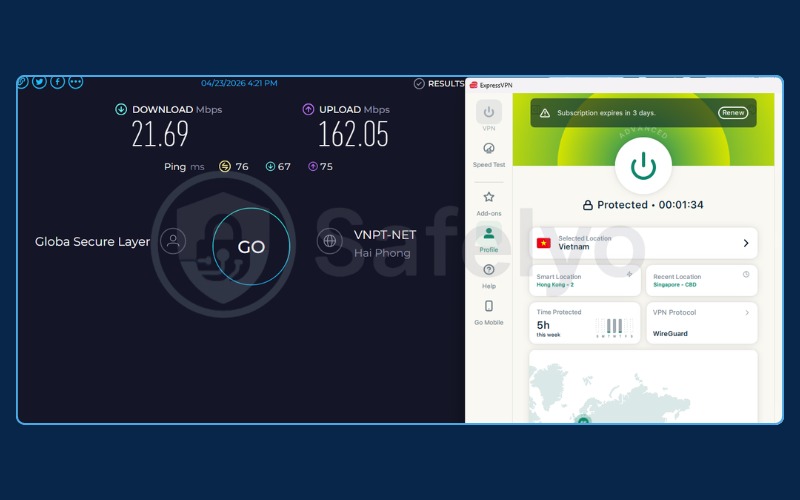Click the Globa Secure Layer provider name
800x500 pixels.
click(x=92, y=241)
